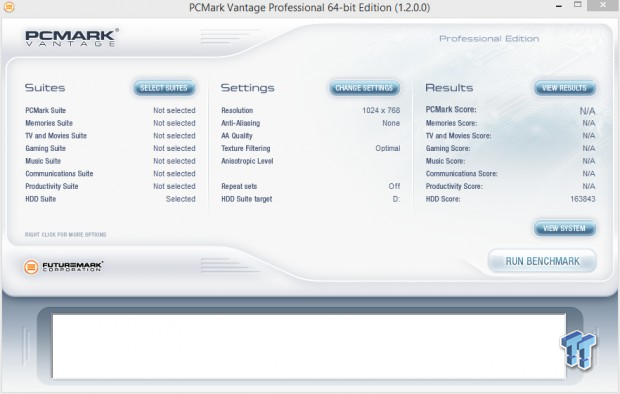Screen dimensions: 620x394
Task: Click the Settings section heading
Action: 248,88
